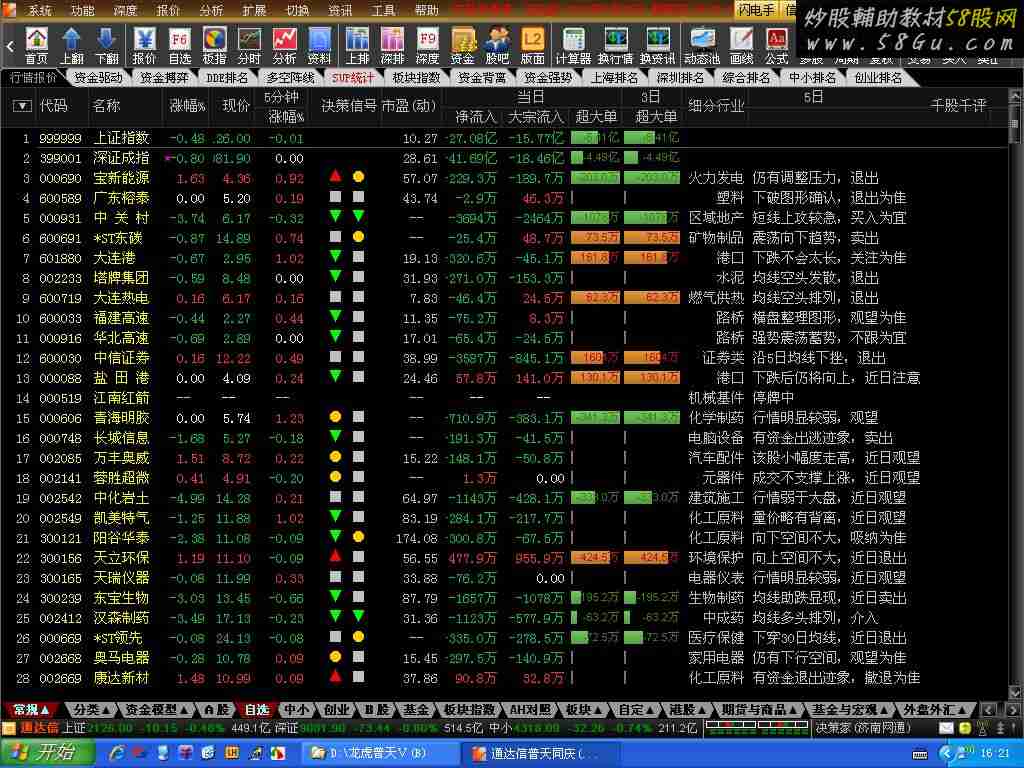The image size is (1024, 768).
Task: Click the 上排 ranking toolbar icon
Action: click(357, 46)
